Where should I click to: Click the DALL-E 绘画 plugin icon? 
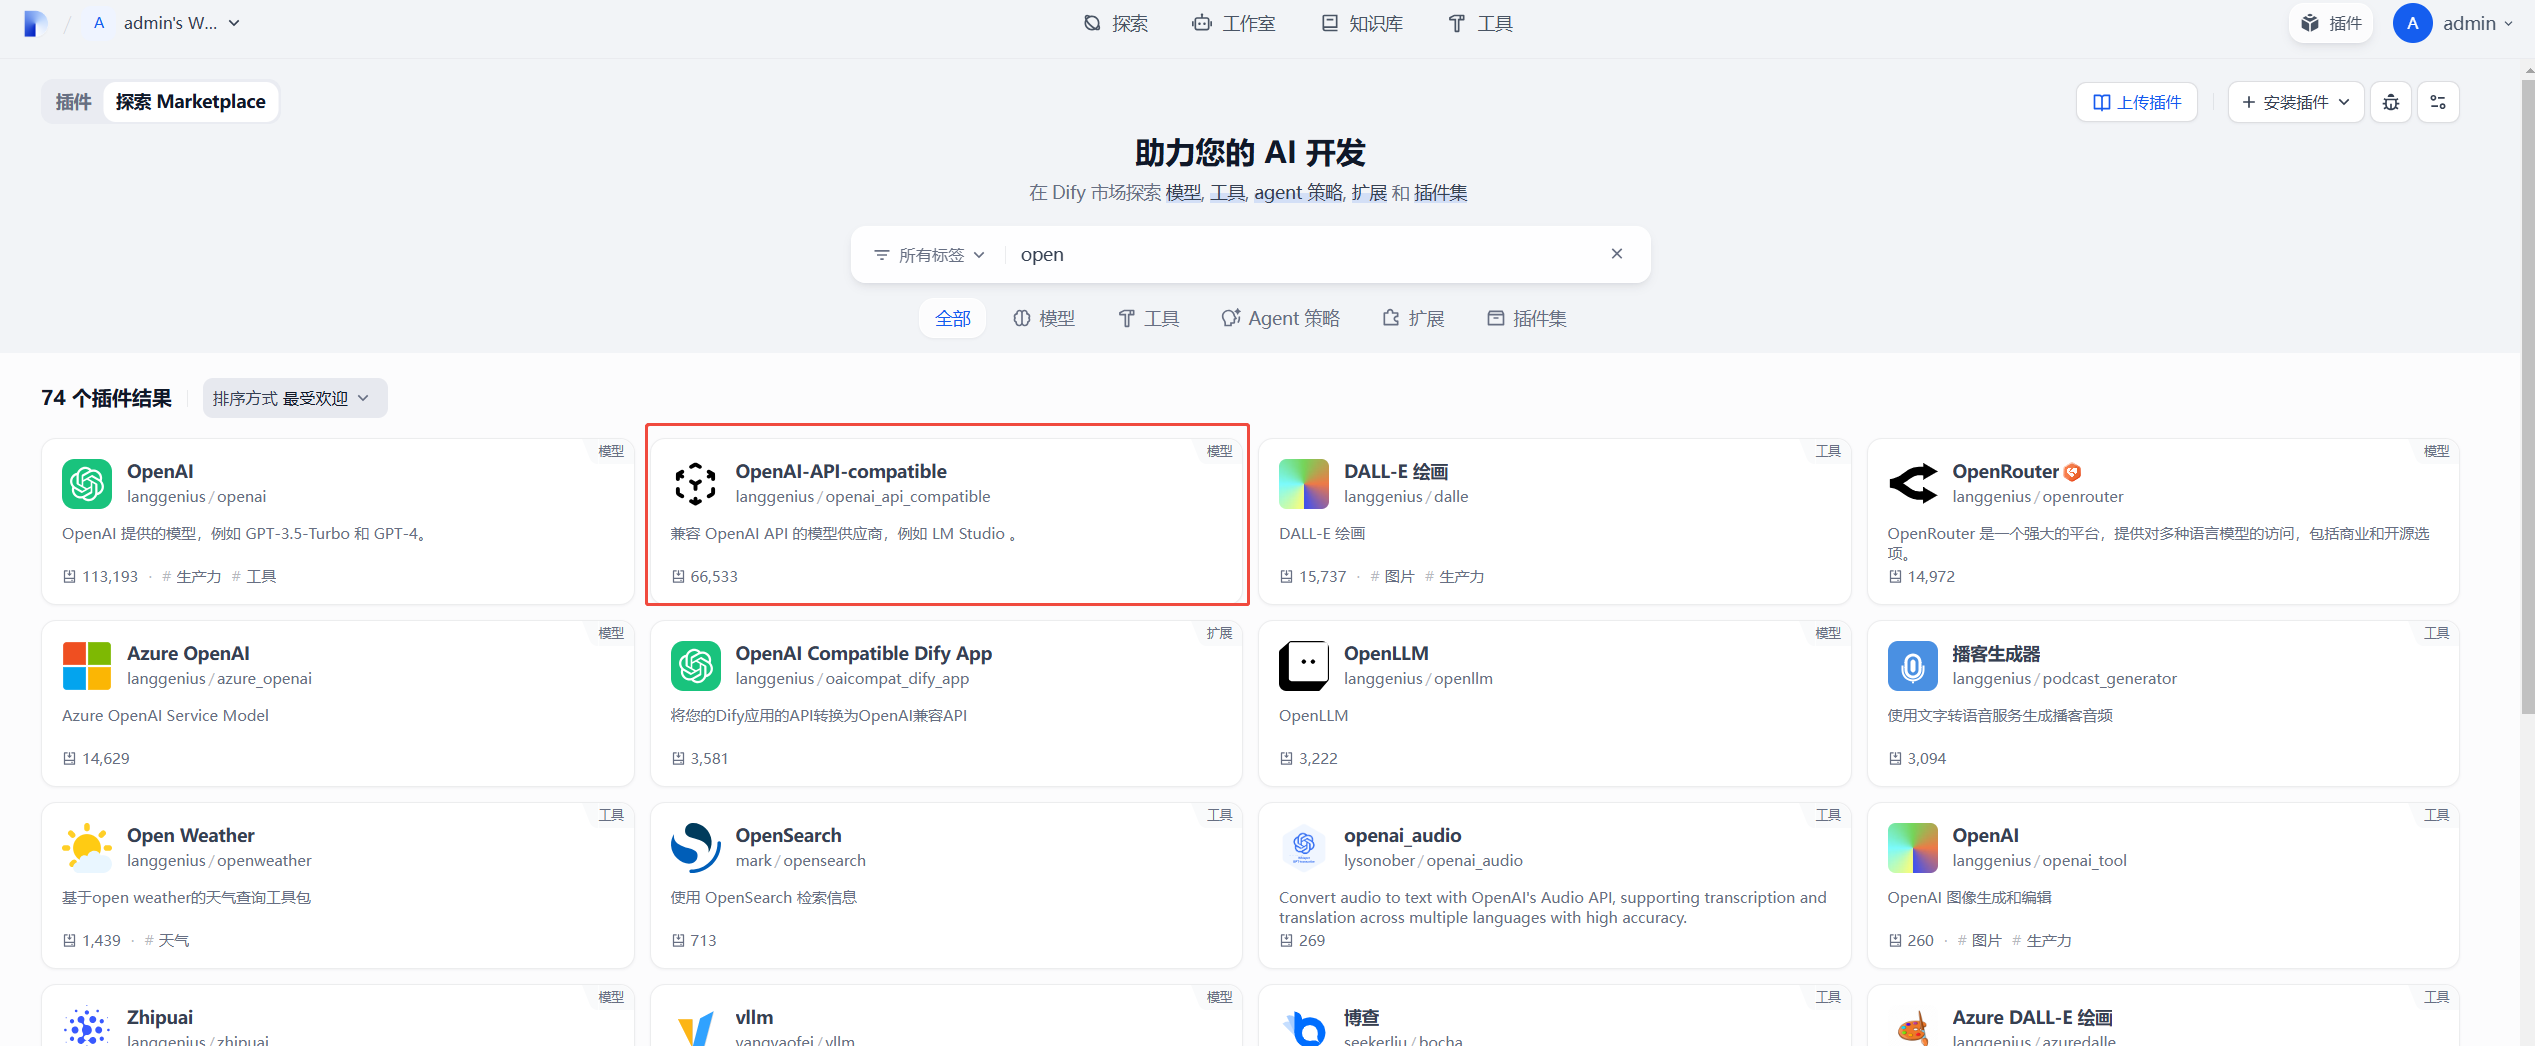1304,484
